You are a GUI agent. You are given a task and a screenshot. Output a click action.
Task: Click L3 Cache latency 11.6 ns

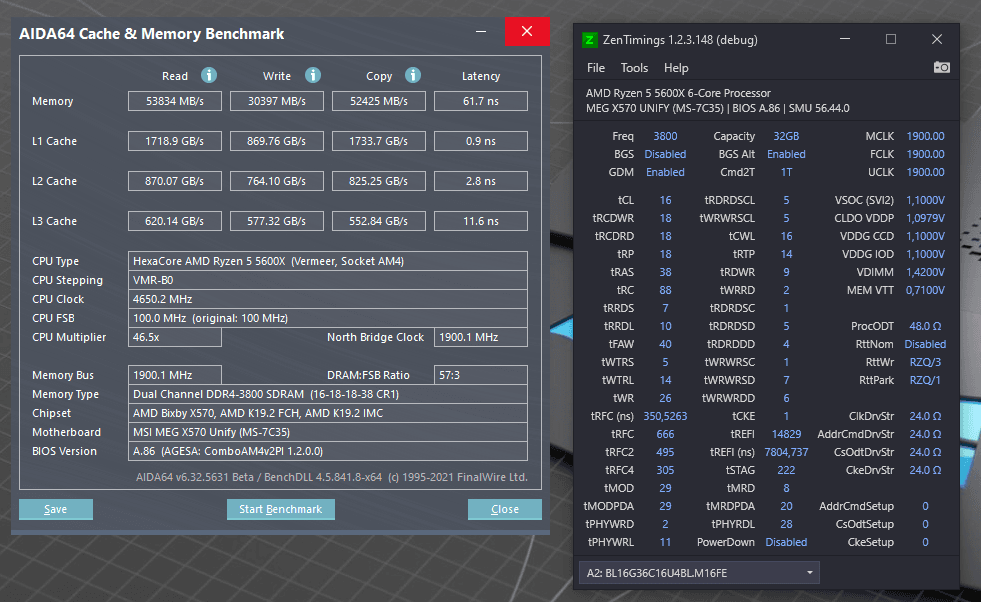tap(481, 222)
